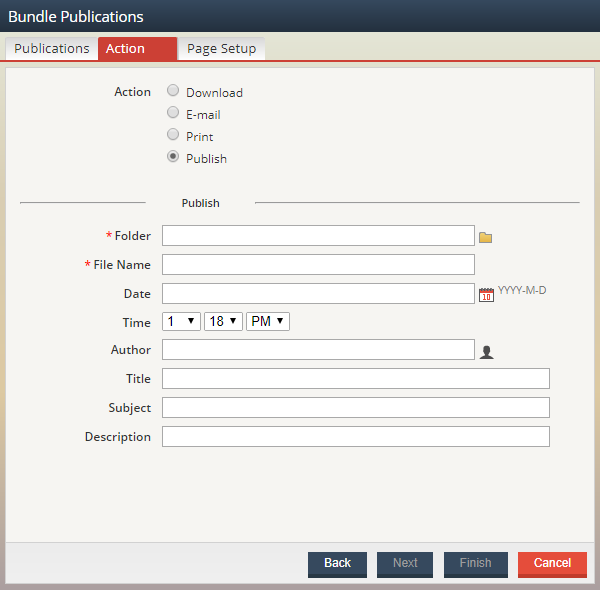Viewport: 600px width, 590px height.
Task: Focus the Title input field
Action: [x=356, y=379]
